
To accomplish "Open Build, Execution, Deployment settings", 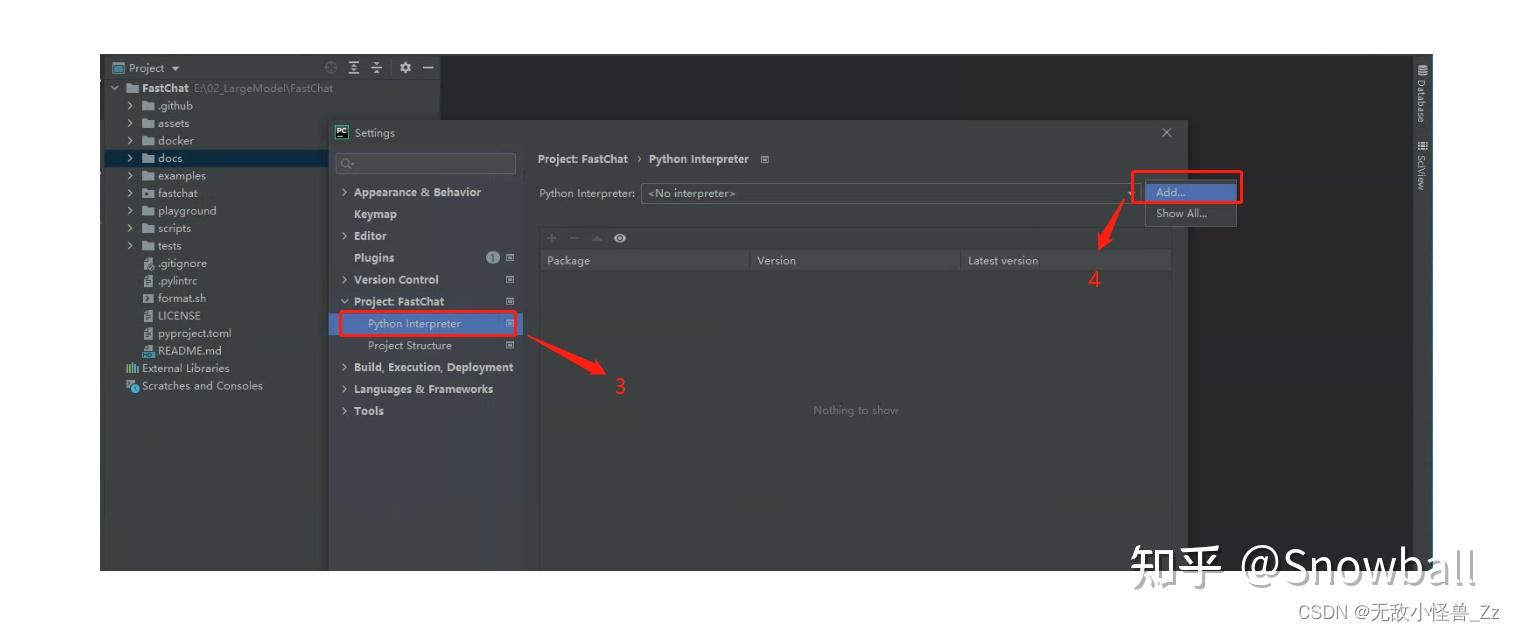I will [433, 368].
